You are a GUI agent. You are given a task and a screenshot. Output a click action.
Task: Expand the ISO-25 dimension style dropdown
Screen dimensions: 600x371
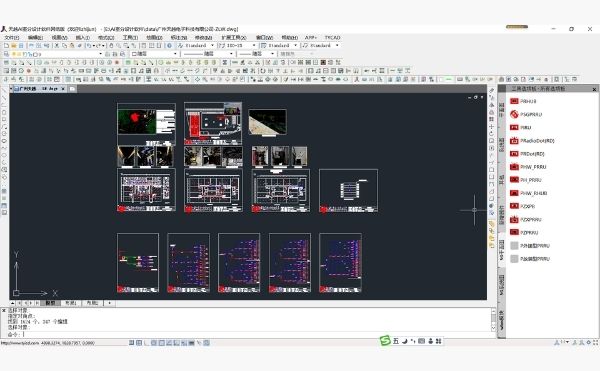pos(237,46)
